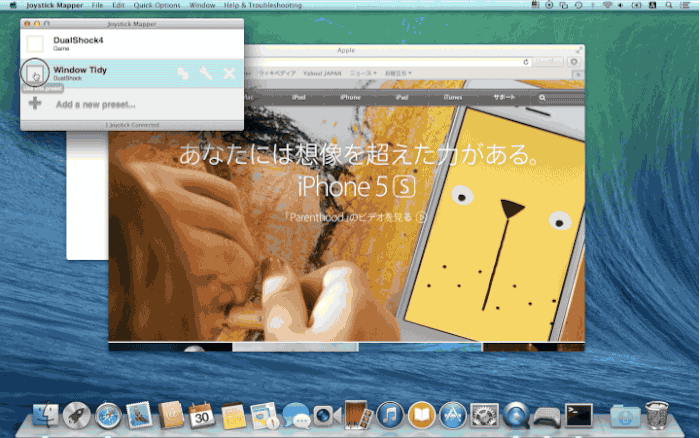Screen dimensions: 700x438
Task: Open Notes from the Dock
Action: tap(233, 415)
